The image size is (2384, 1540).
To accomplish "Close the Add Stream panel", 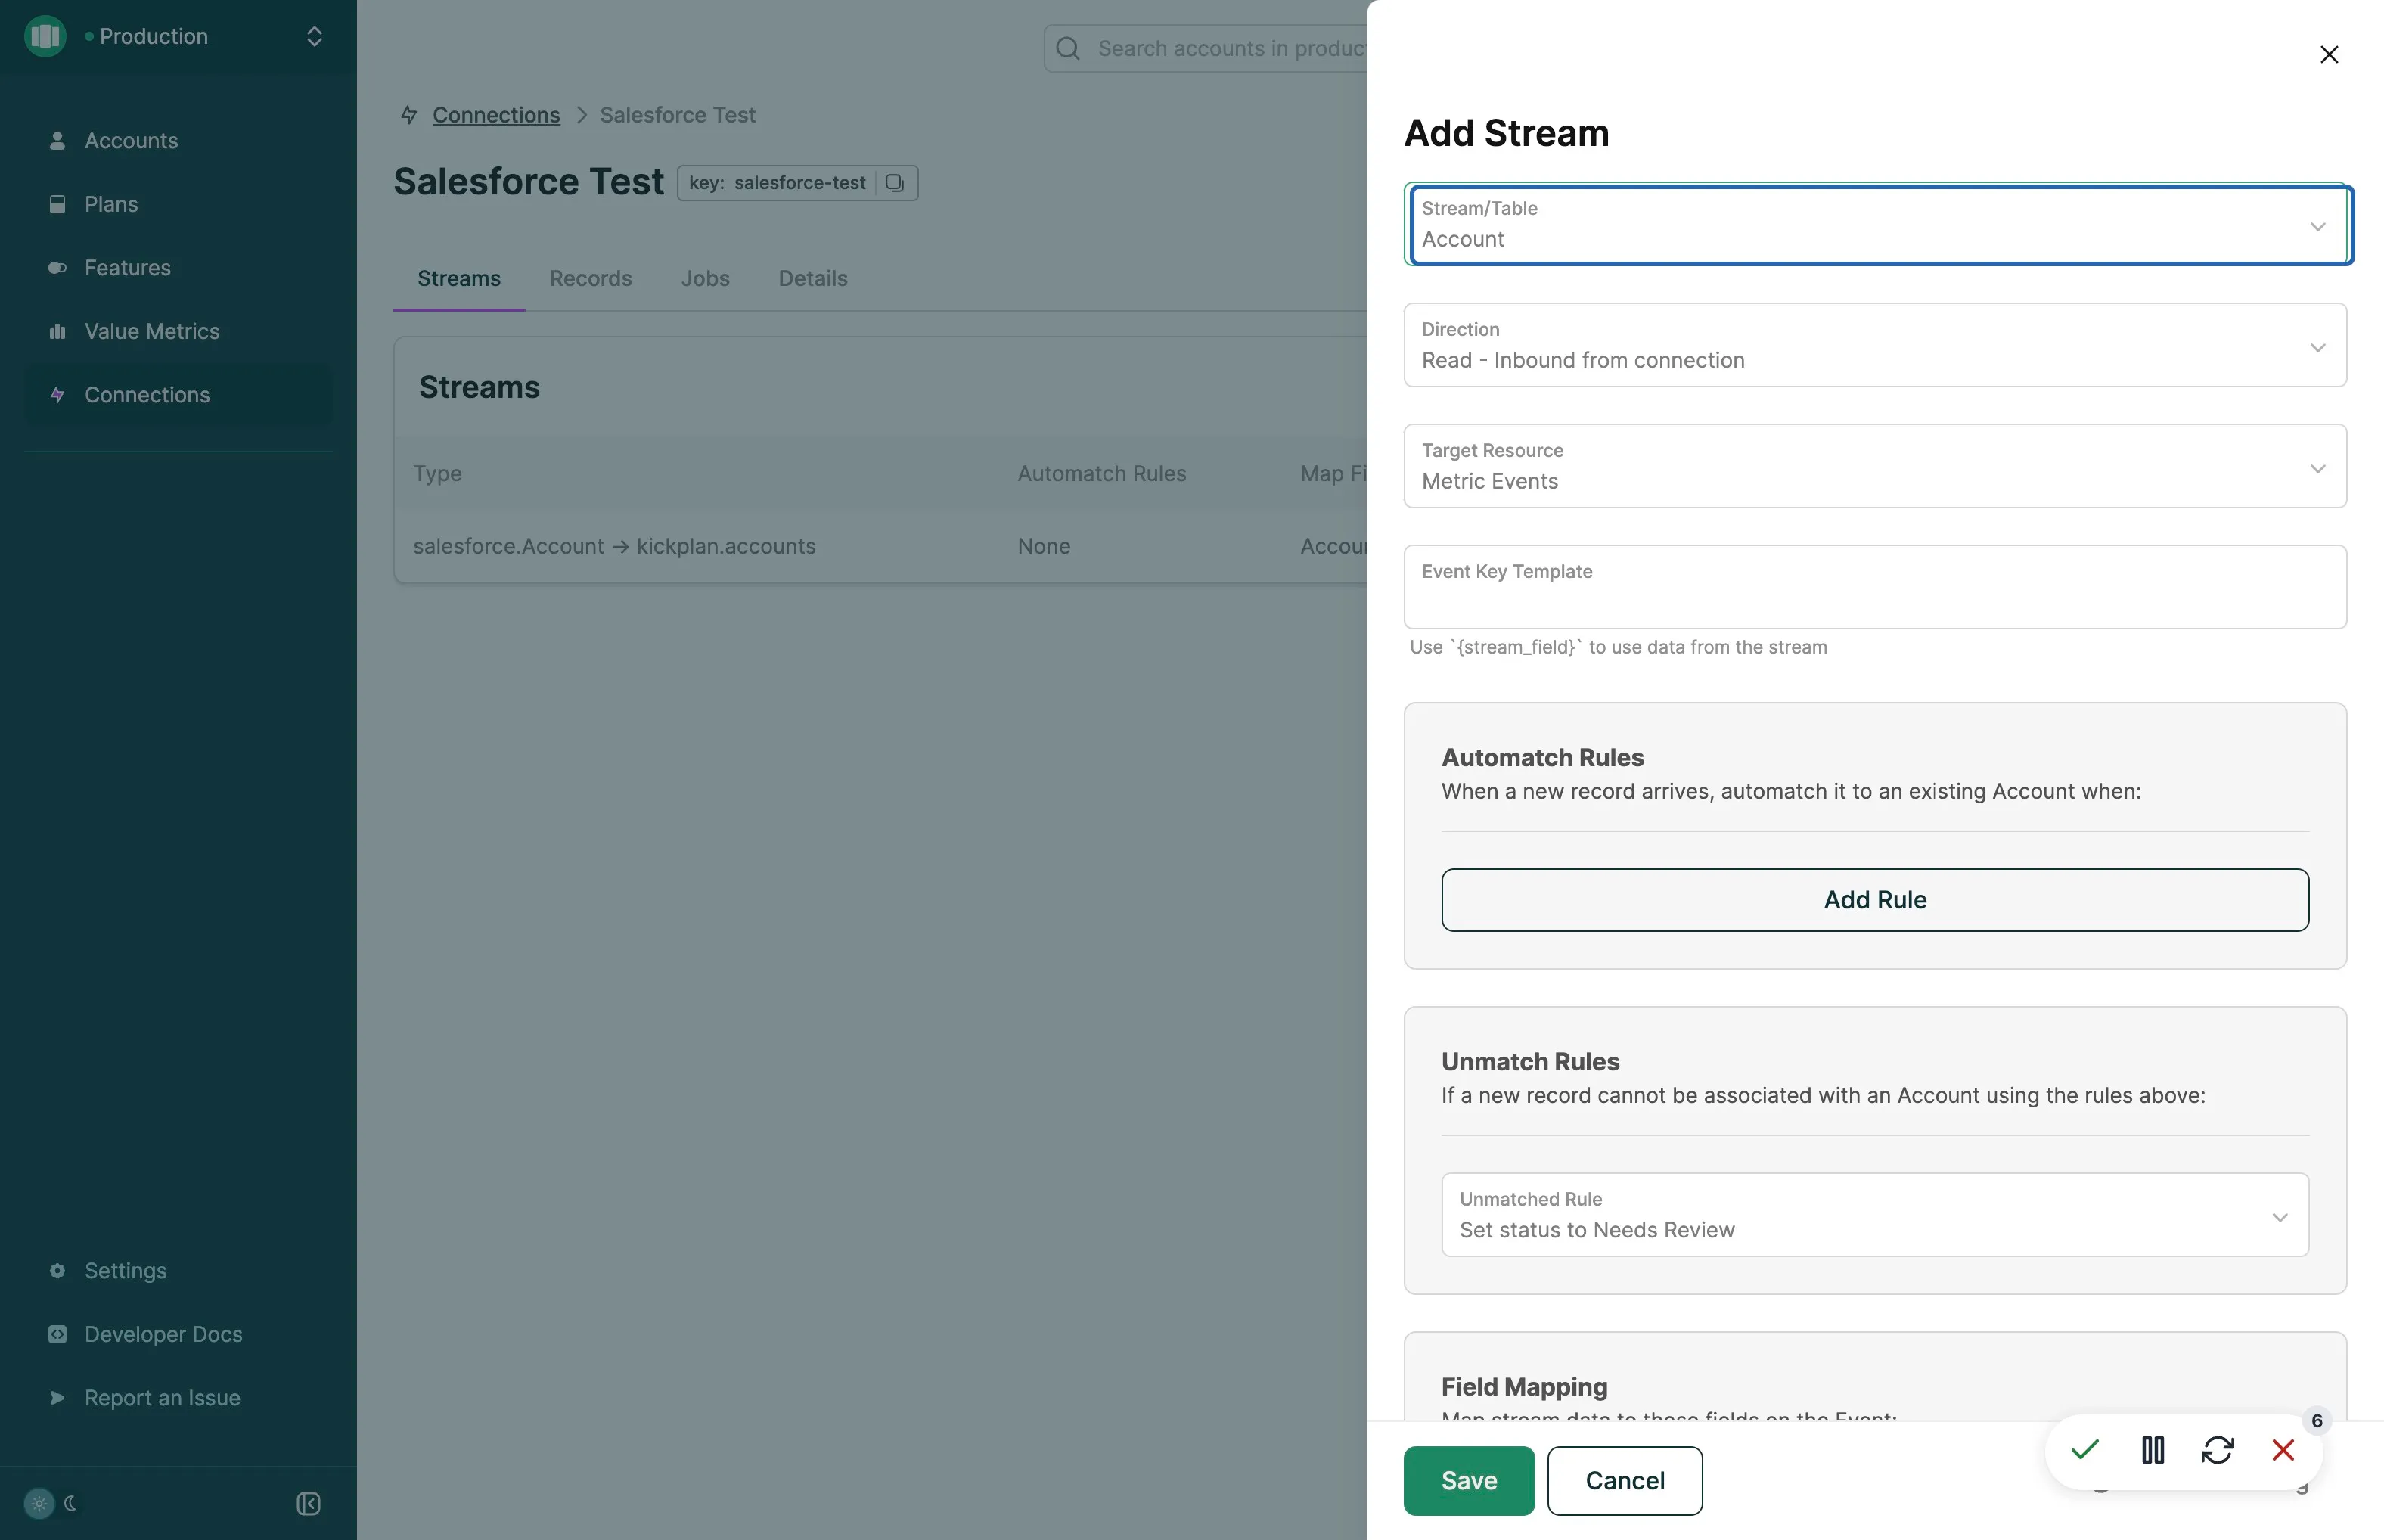I will 2329,54.
